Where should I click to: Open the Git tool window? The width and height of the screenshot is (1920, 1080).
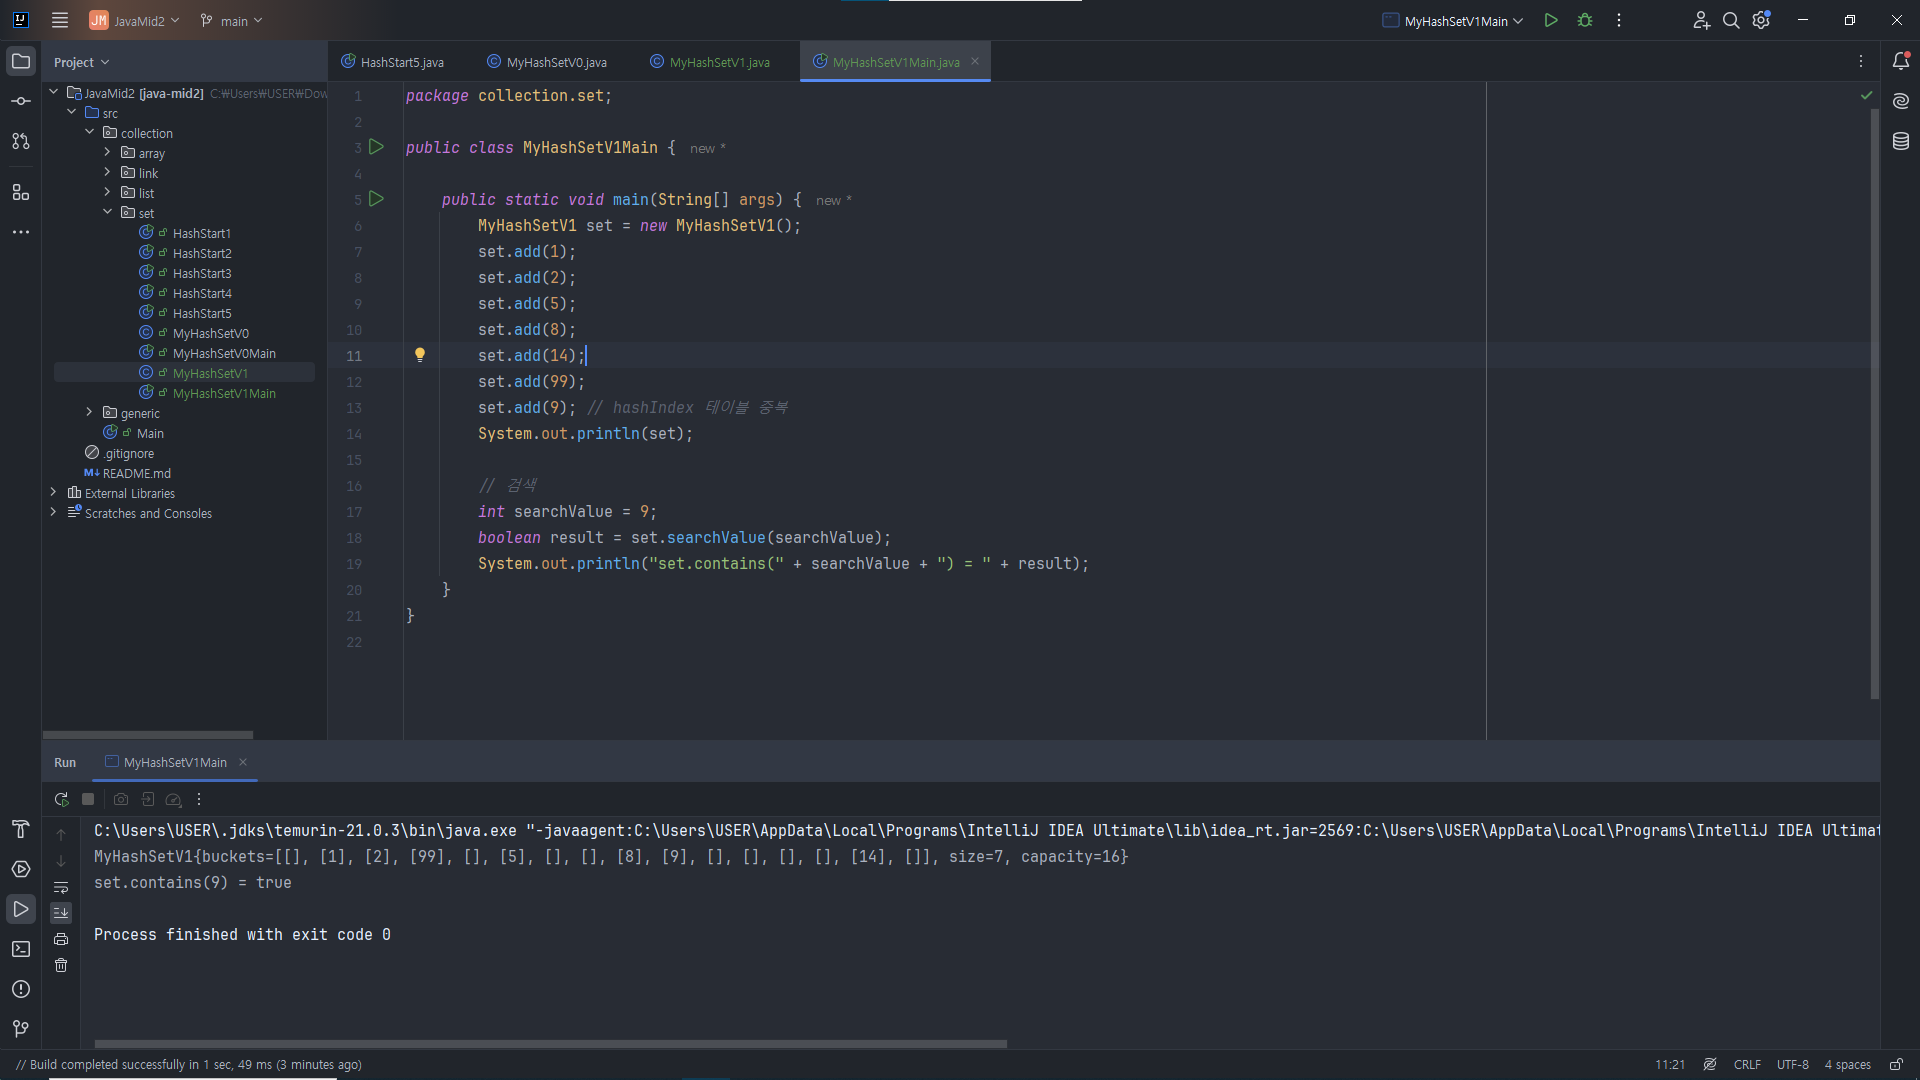21,1029
